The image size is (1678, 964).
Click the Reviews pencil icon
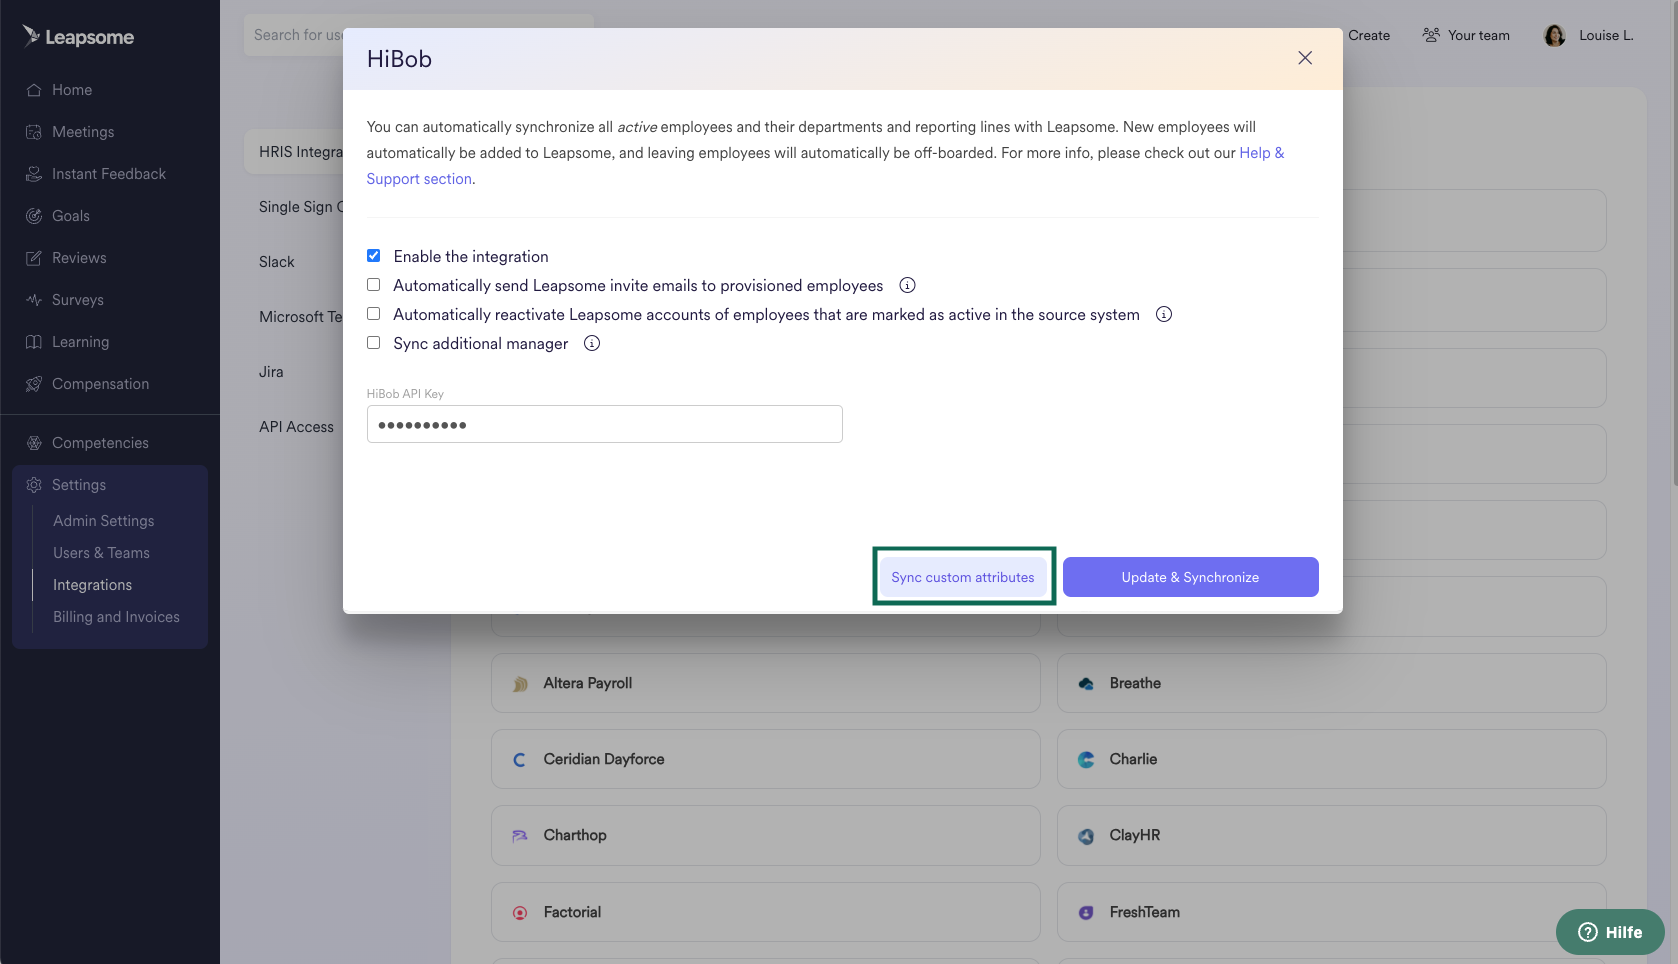pos(34,258)
